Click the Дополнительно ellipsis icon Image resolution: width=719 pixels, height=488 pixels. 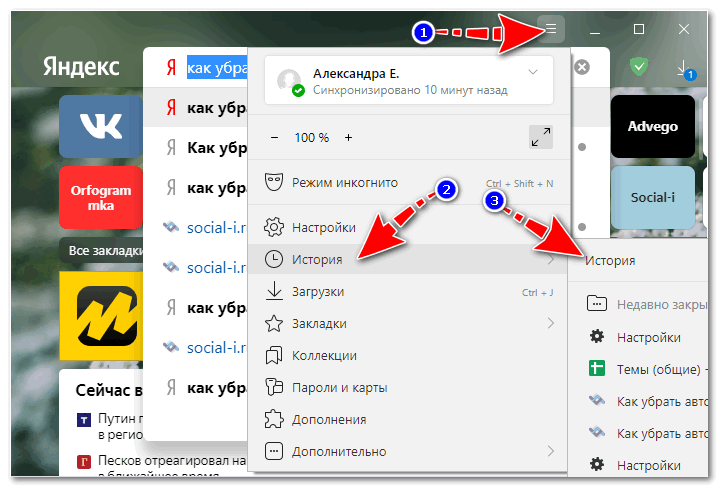click(x=274, y=451)
